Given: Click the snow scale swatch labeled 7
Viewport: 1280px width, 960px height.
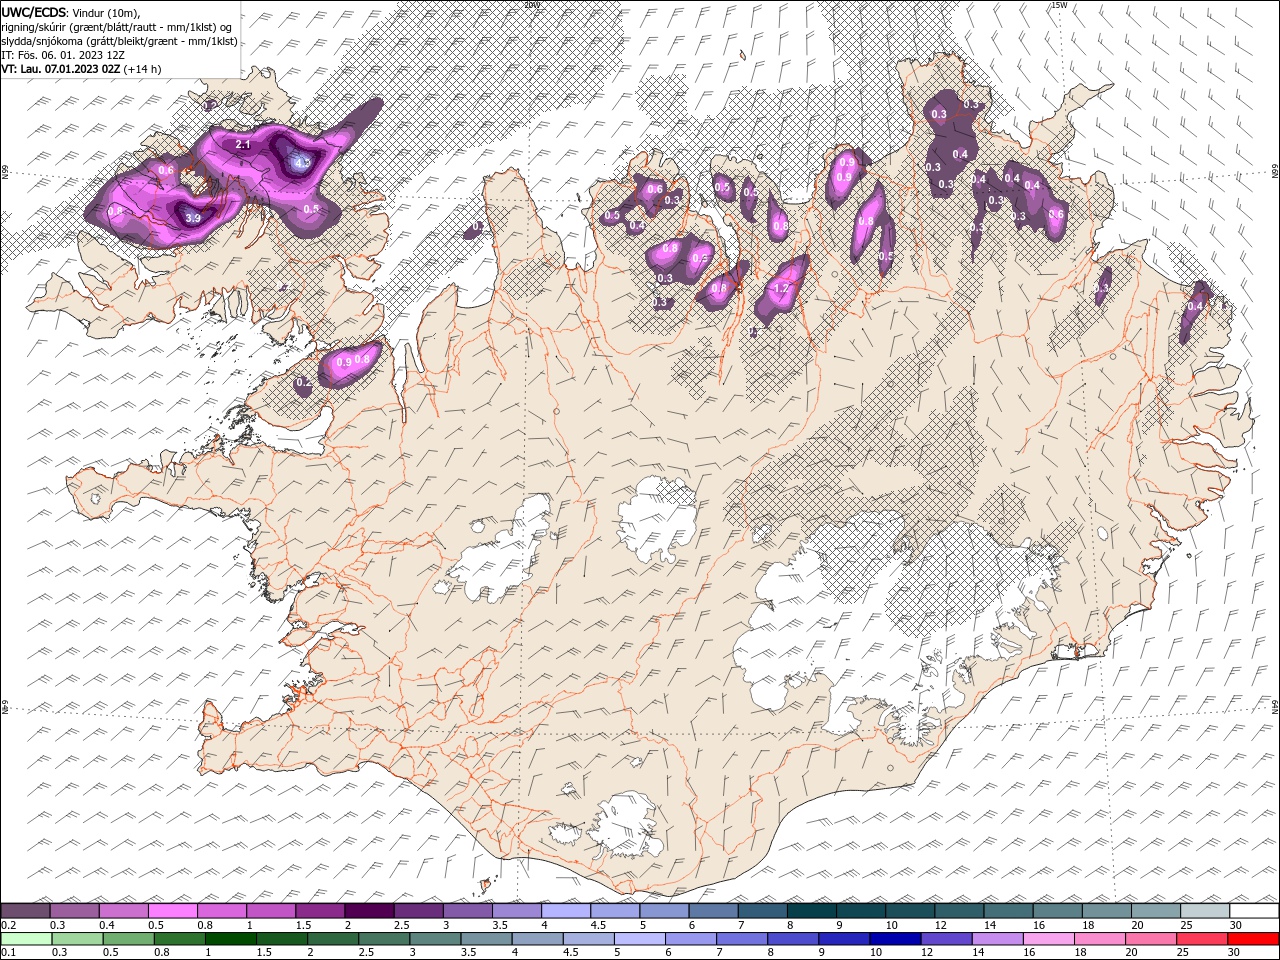Looking at the screenshot, I should coord(762,911).
